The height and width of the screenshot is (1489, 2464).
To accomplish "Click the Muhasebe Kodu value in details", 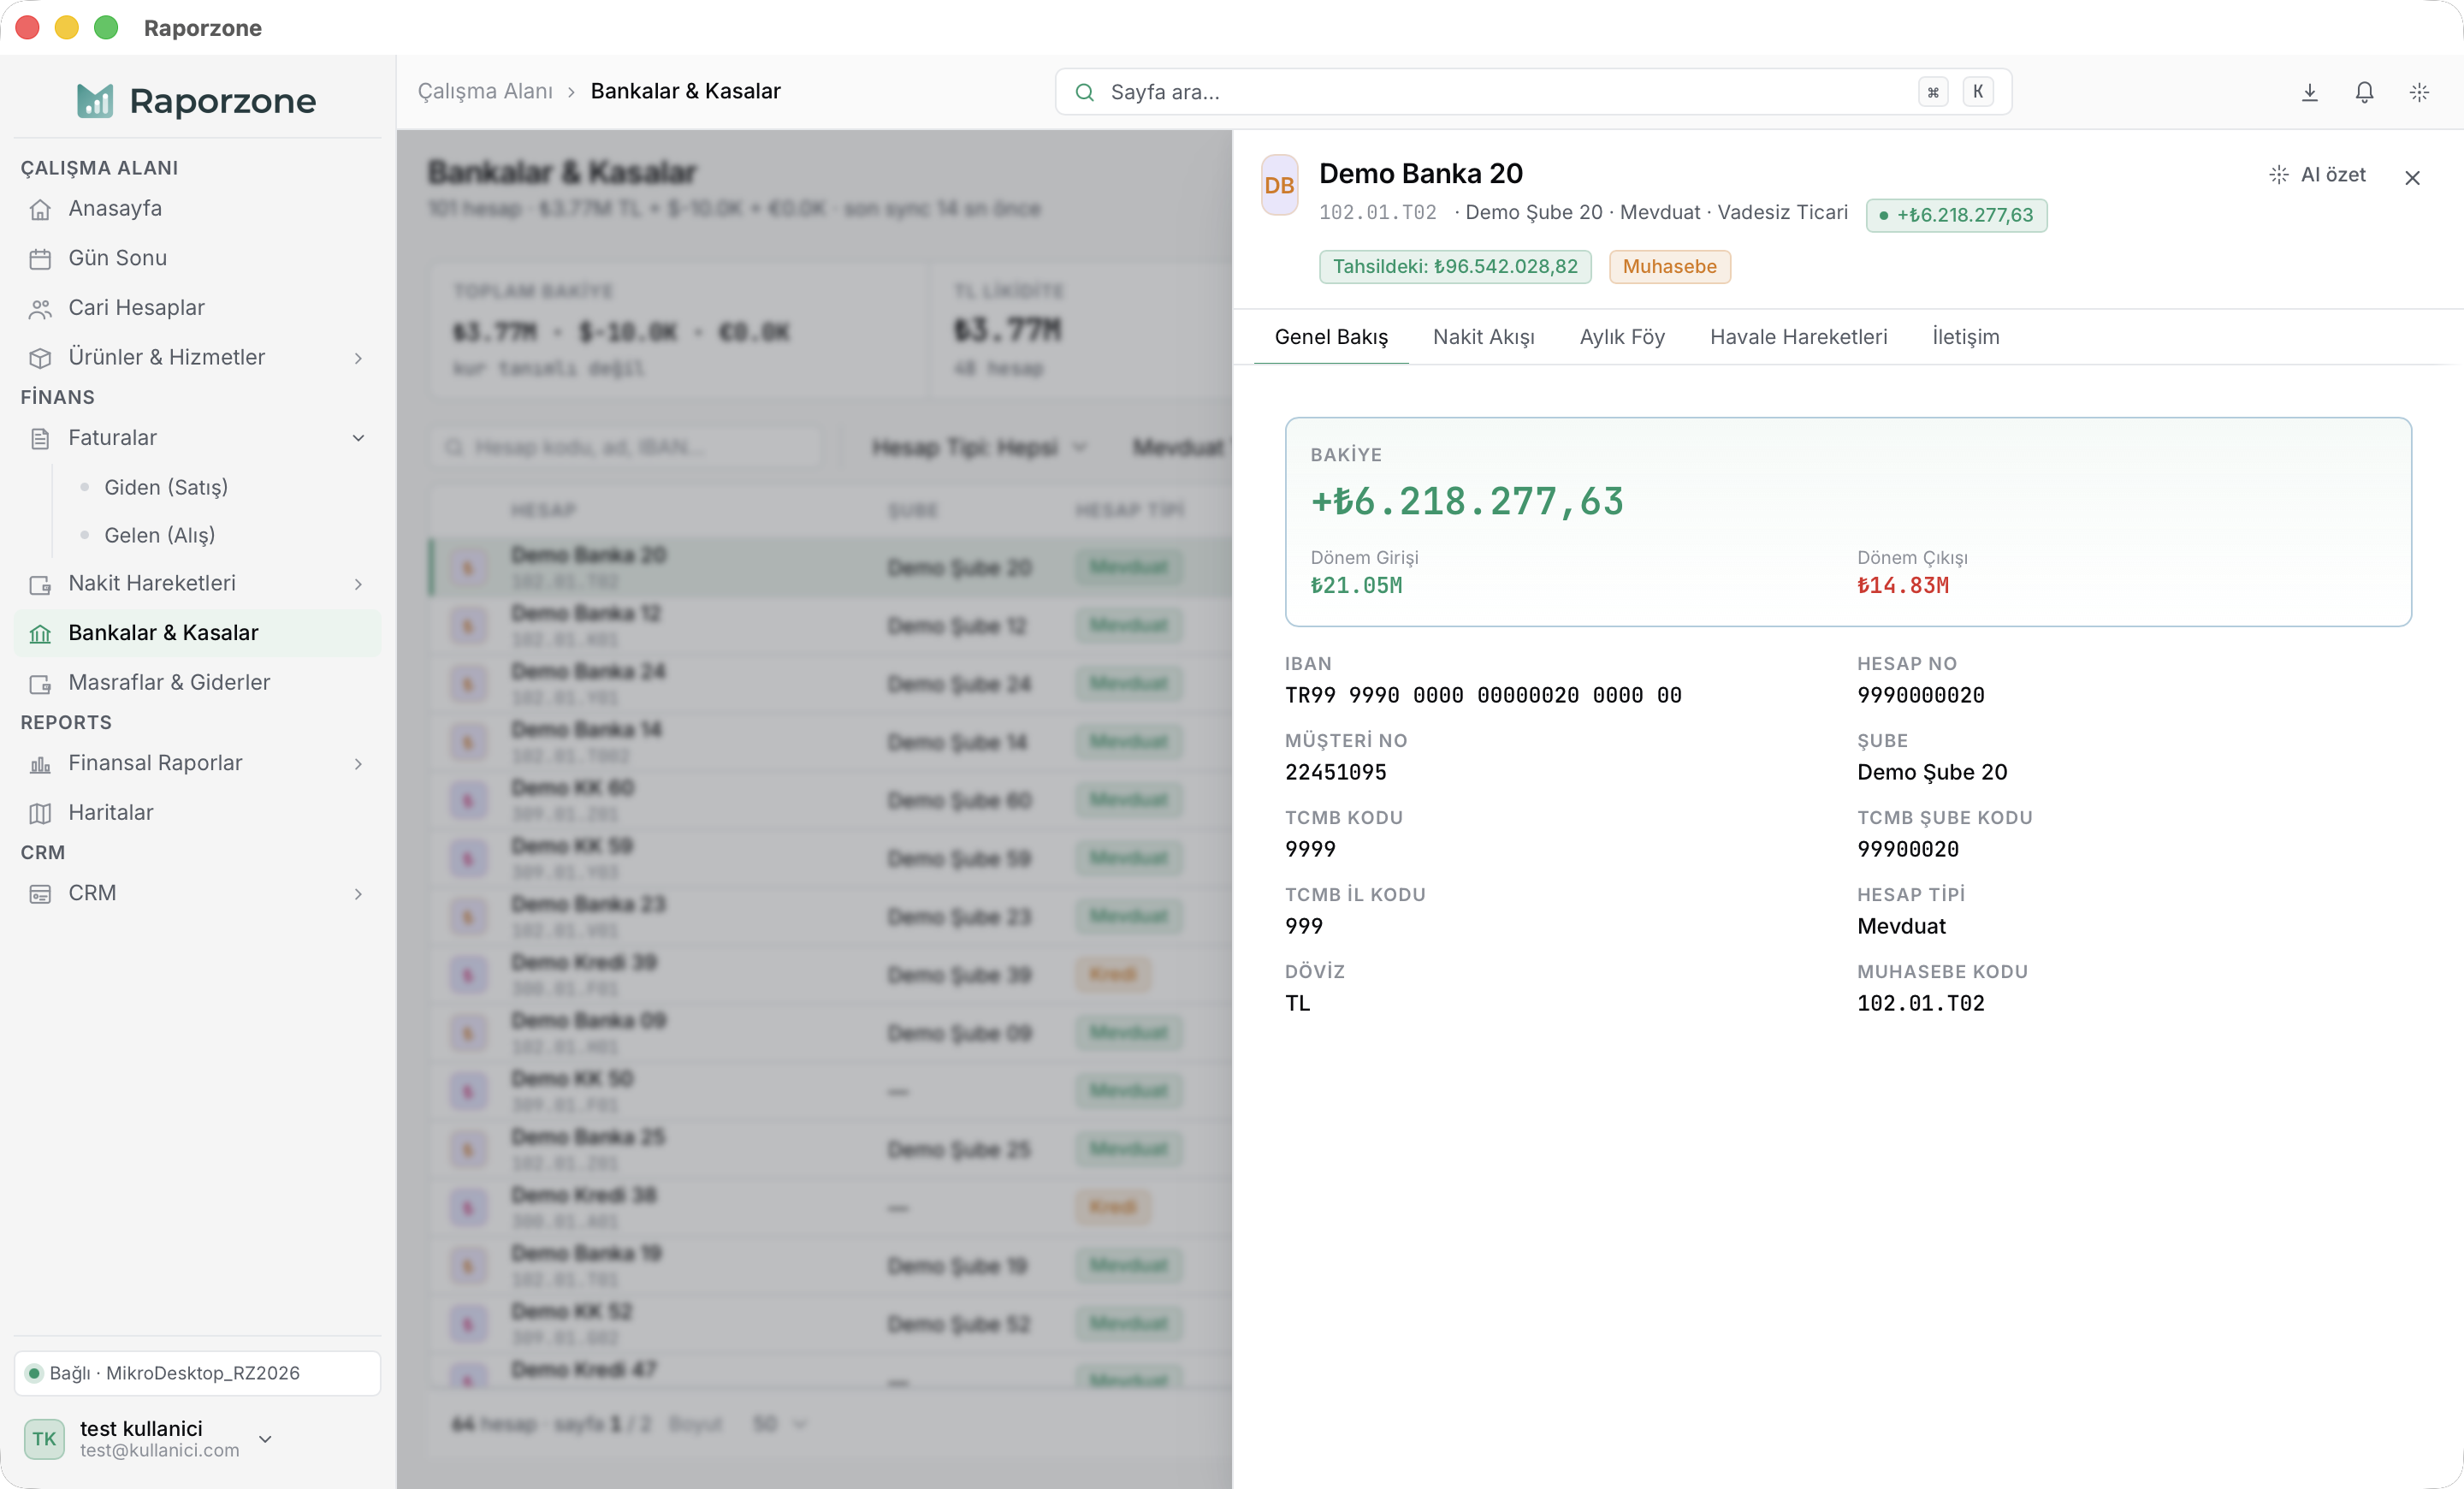I will [1920, 1003].
